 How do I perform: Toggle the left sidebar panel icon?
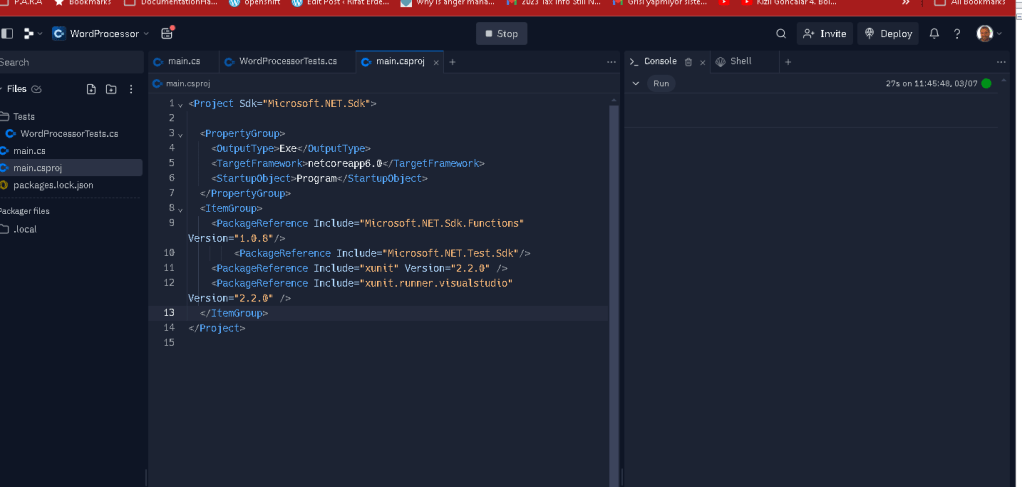tap(7, 33)
